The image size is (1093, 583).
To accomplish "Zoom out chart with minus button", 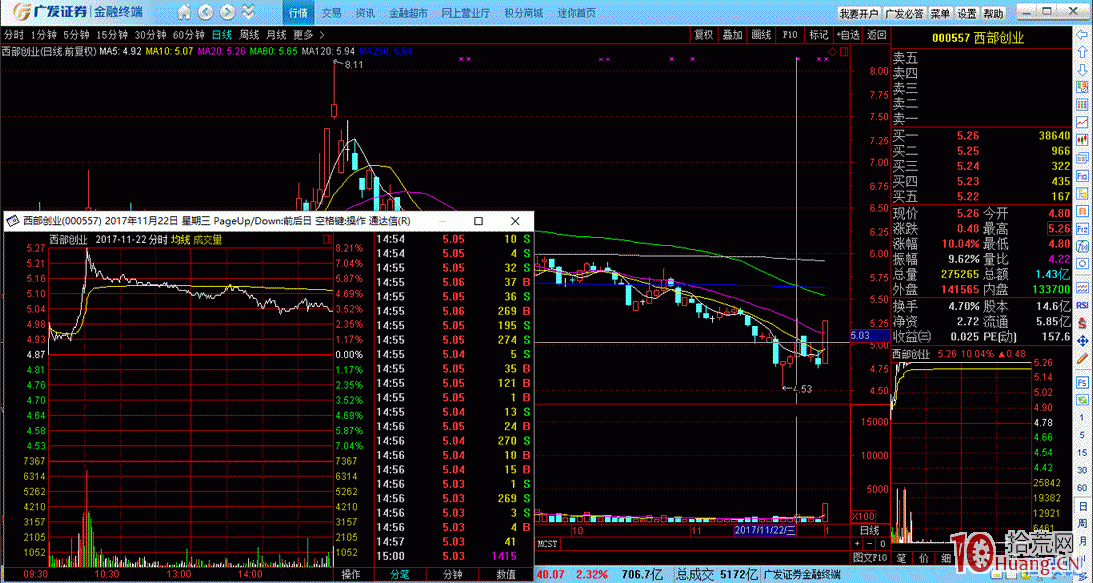I will (870, 544).
